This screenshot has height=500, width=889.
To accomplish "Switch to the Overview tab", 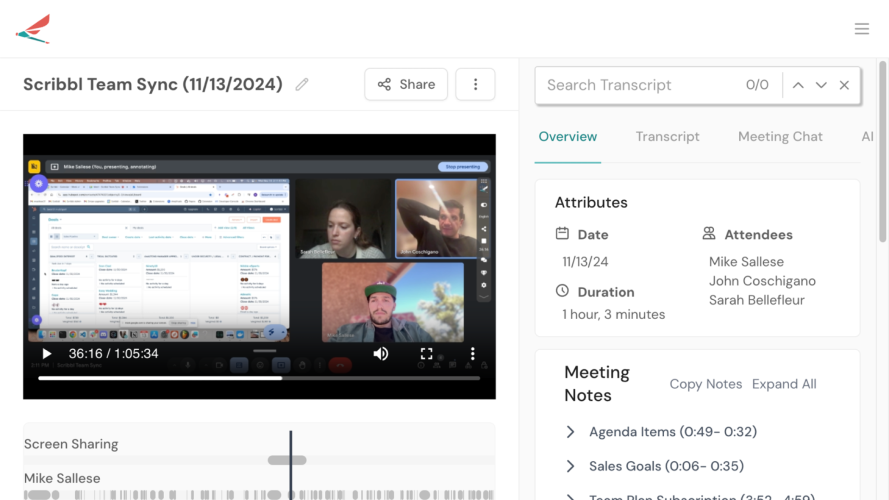I will (x=568, y=137).
